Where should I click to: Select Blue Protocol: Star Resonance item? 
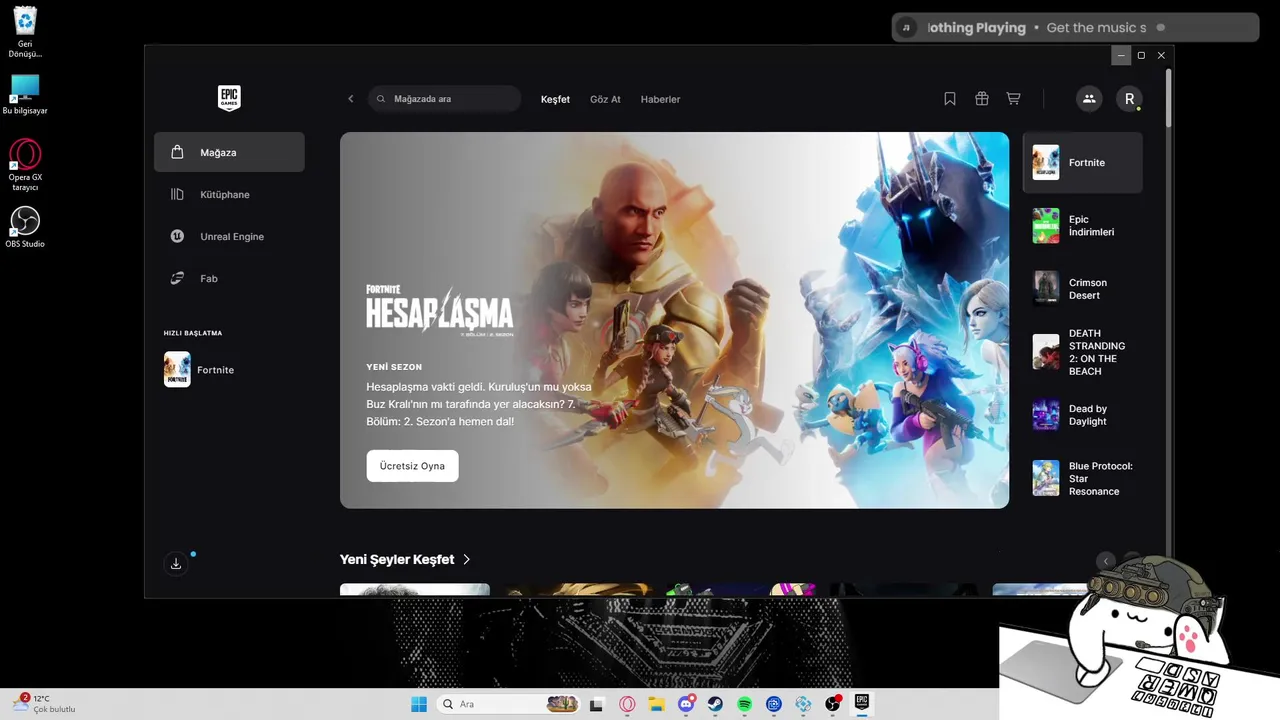tap(1082, 478)
